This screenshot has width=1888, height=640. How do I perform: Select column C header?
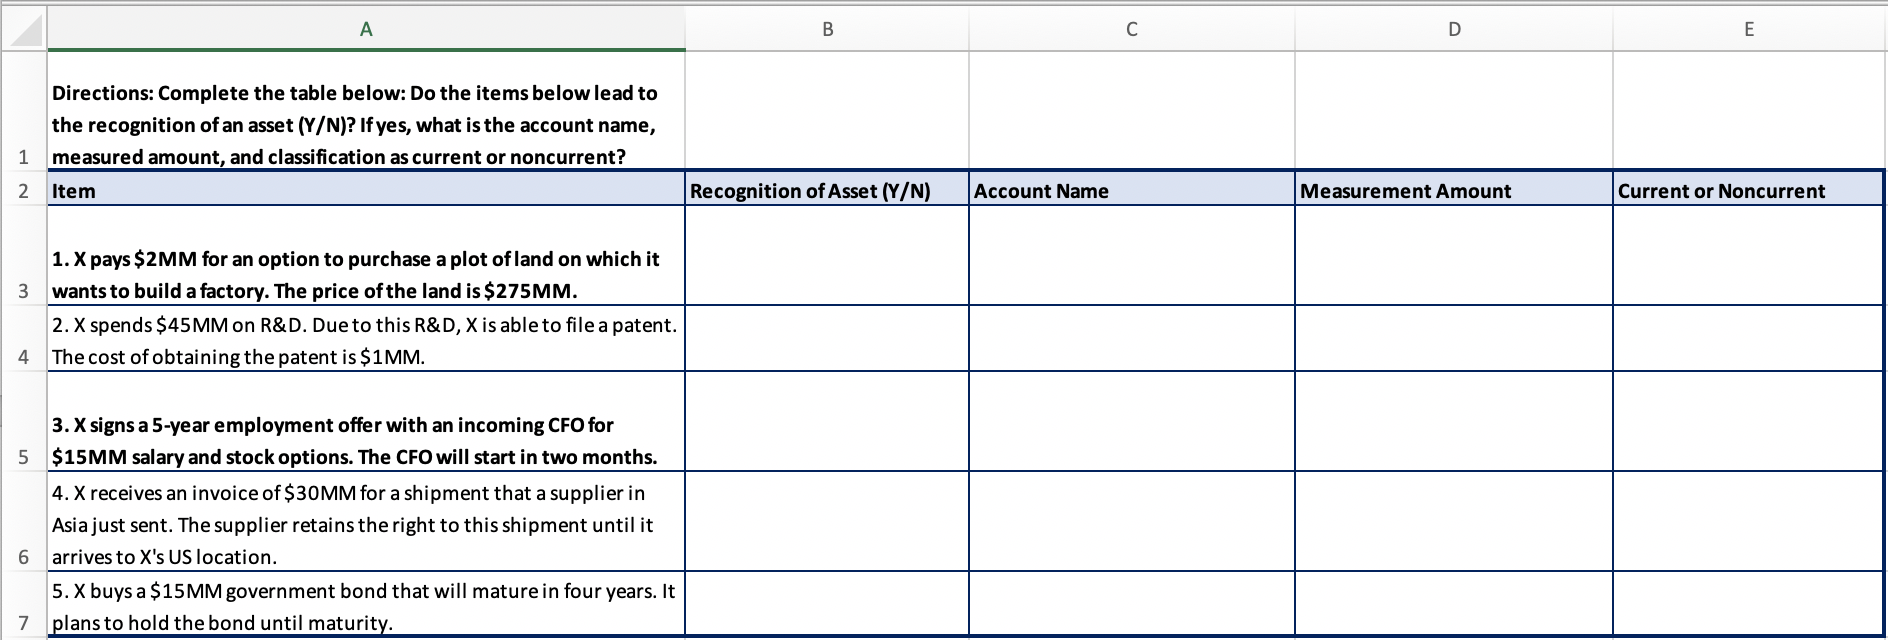click(x=1131, y=29)
